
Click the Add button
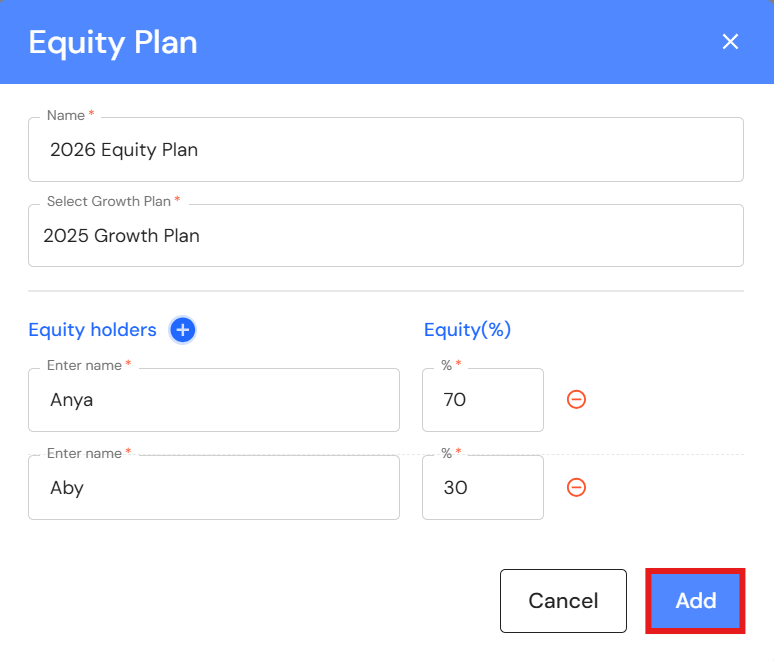[695, 600]
